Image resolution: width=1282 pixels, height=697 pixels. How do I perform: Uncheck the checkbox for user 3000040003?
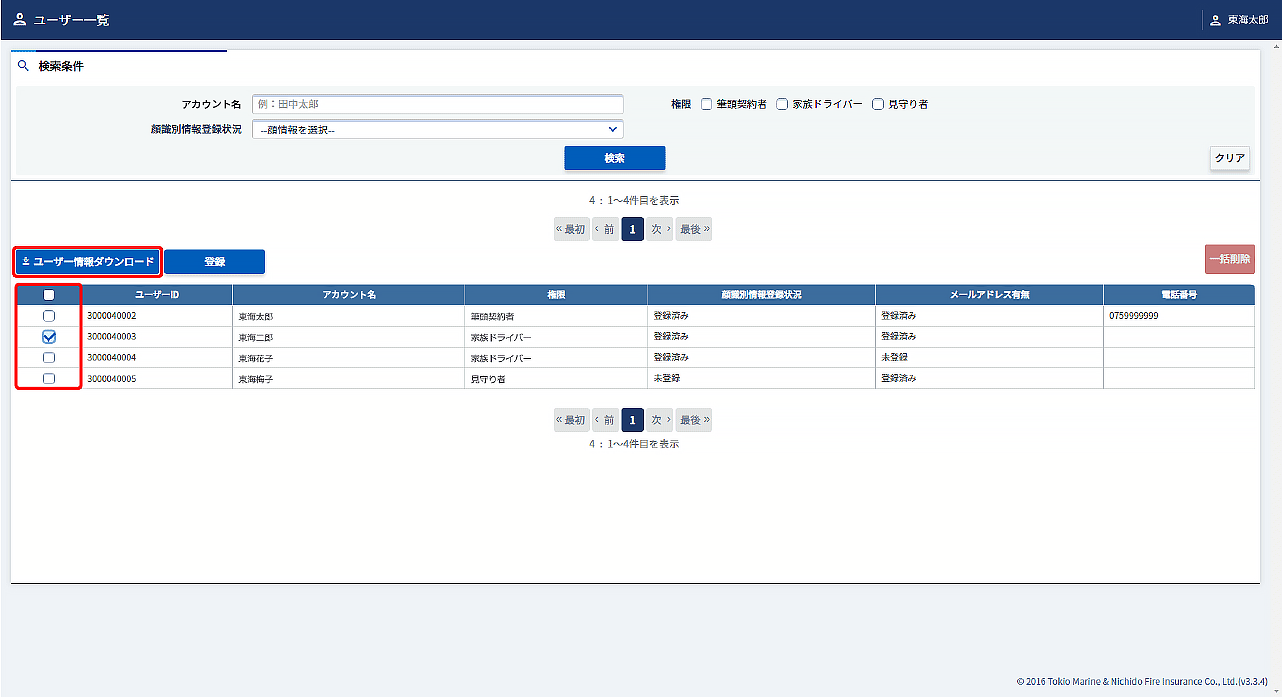(x=49, y=337)
